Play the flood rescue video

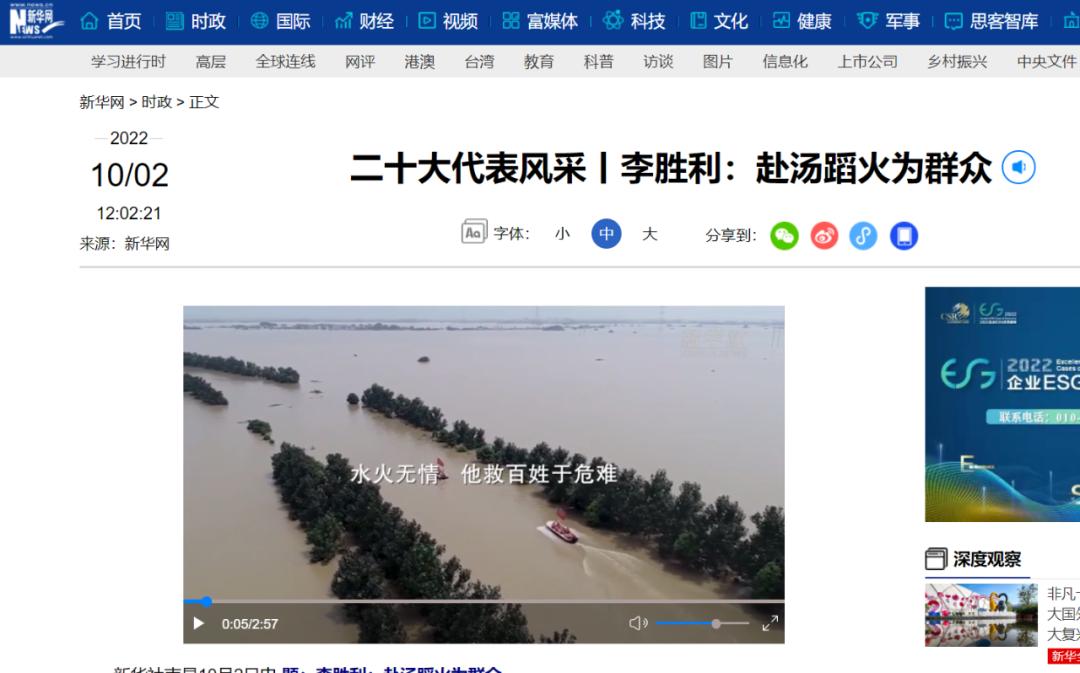(198, 623)
